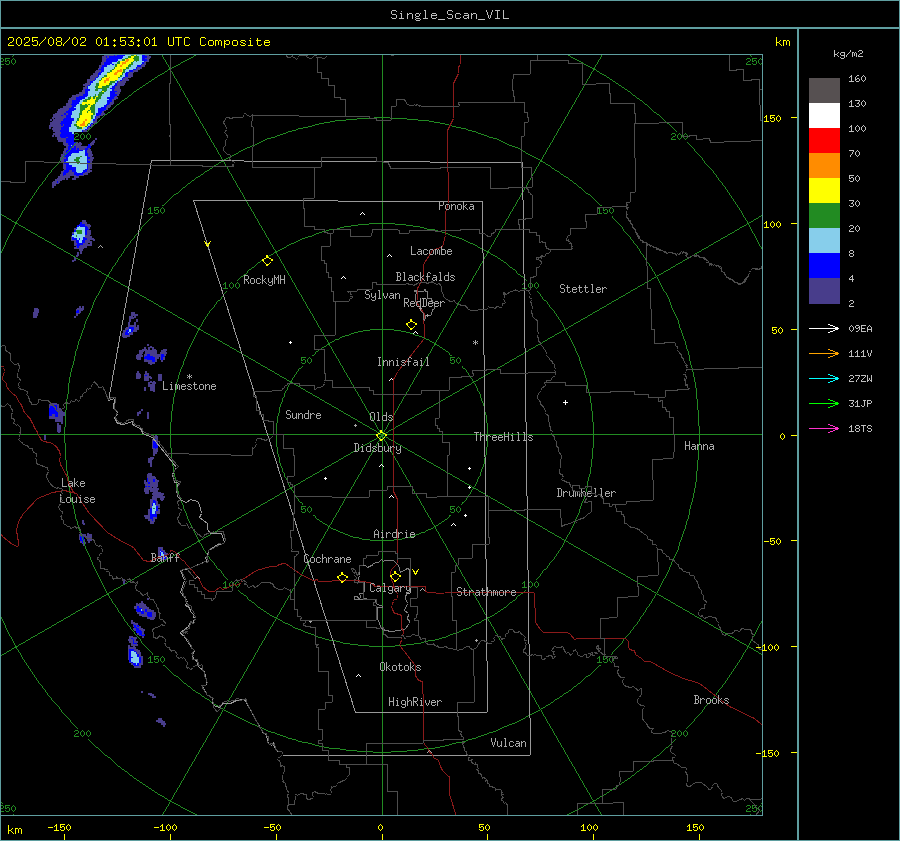Click the Lake Louise label
This screenshot has width=900, height=841.
pos(77,491)
